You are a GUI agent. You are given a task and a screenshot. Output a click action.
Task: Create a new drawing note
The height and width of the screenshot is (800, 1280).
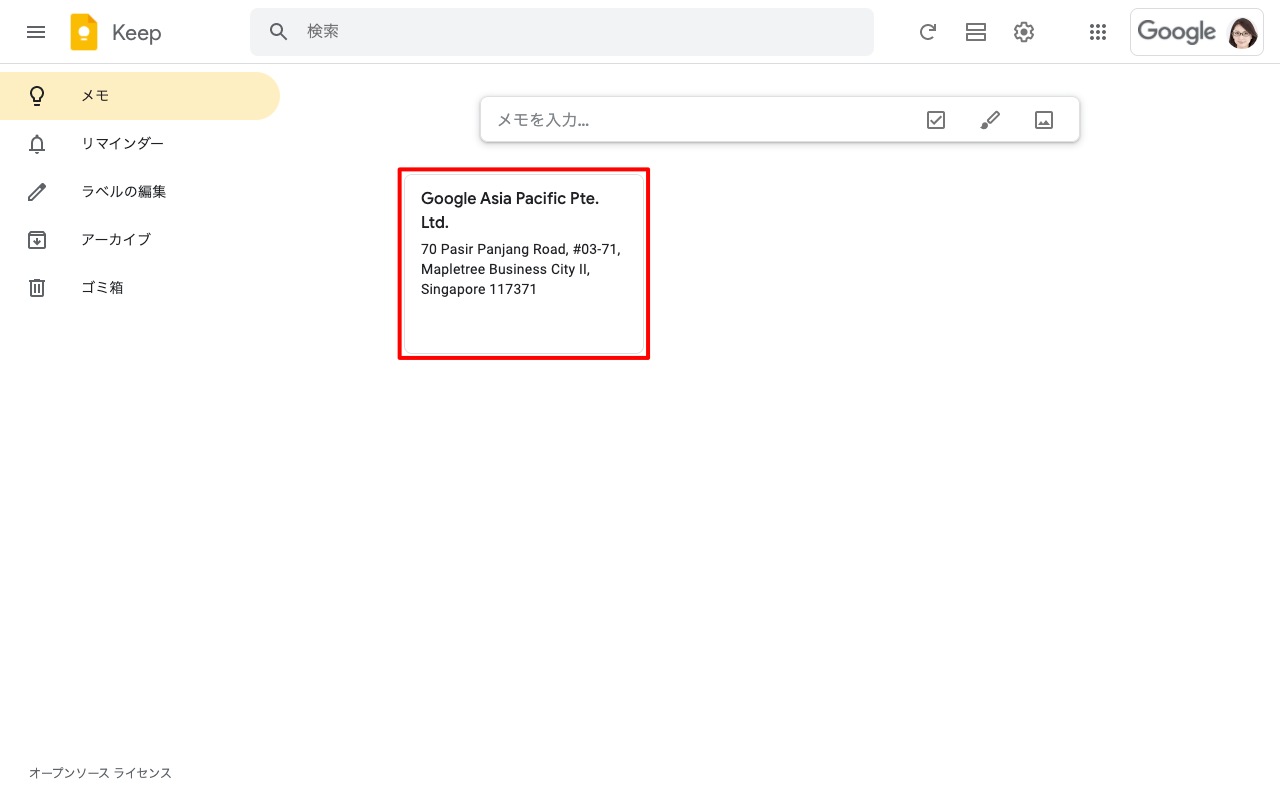[990, 120]
